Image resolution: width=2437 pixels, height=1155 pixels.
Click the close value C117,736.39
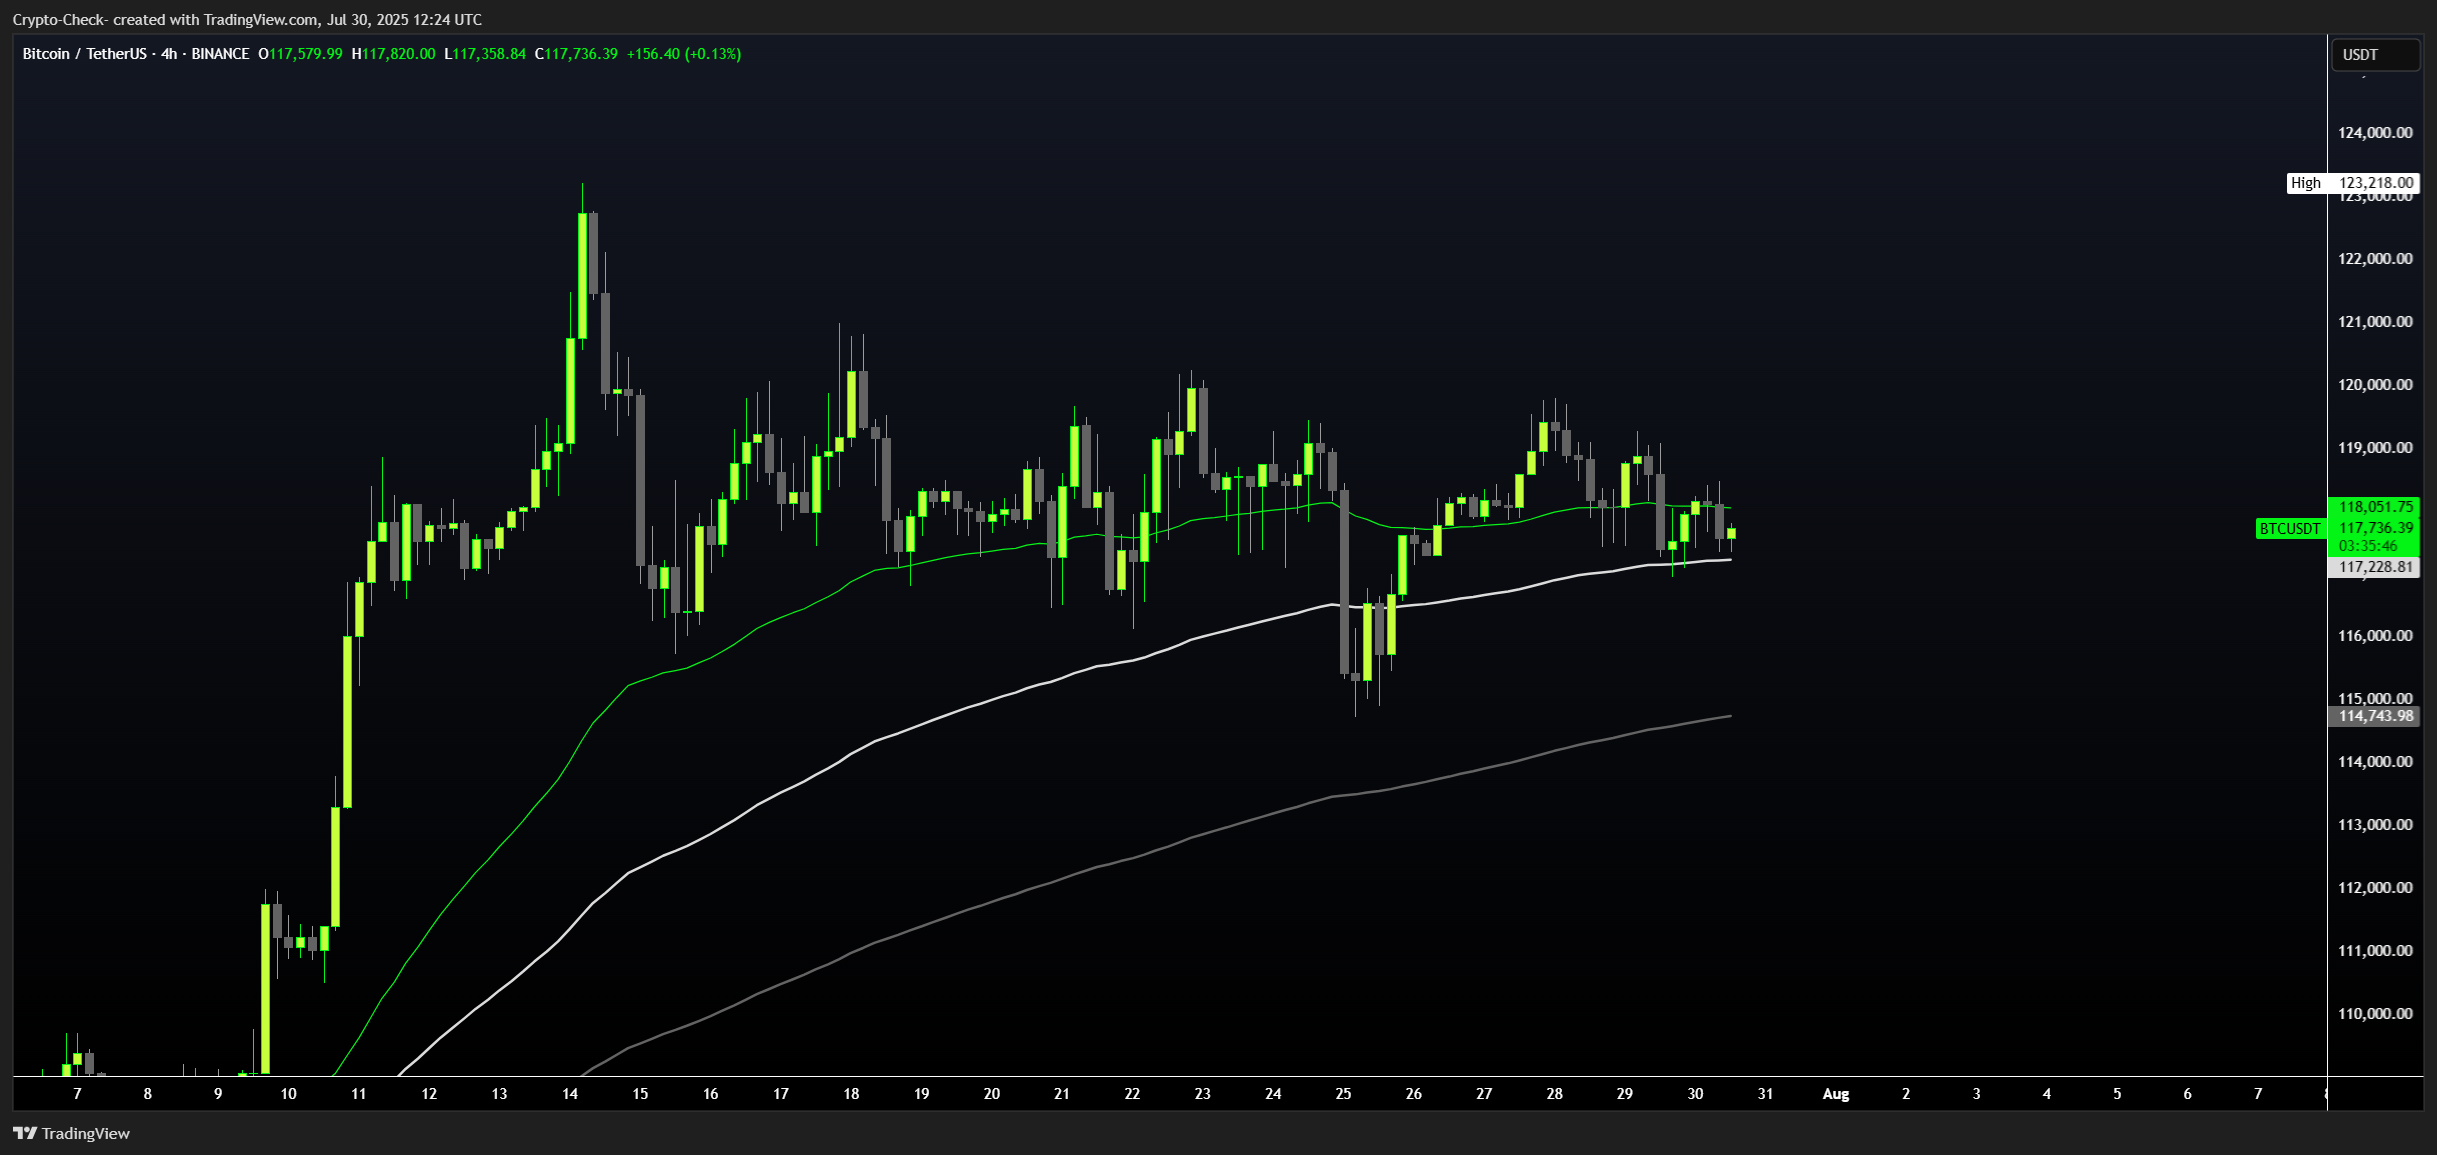[x=576, y=54]
